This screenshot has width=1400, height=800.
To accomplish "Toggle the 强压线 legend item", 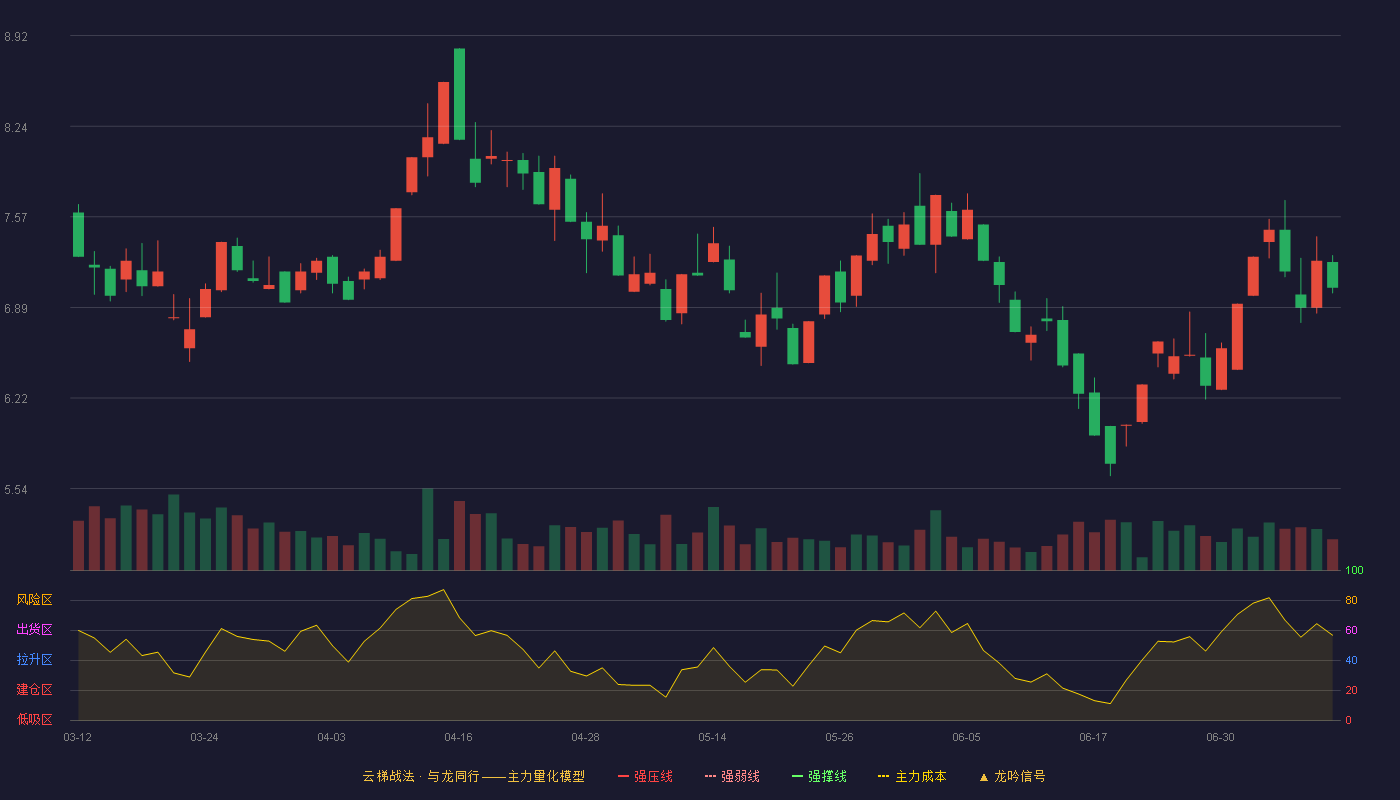I will (645, 776).
